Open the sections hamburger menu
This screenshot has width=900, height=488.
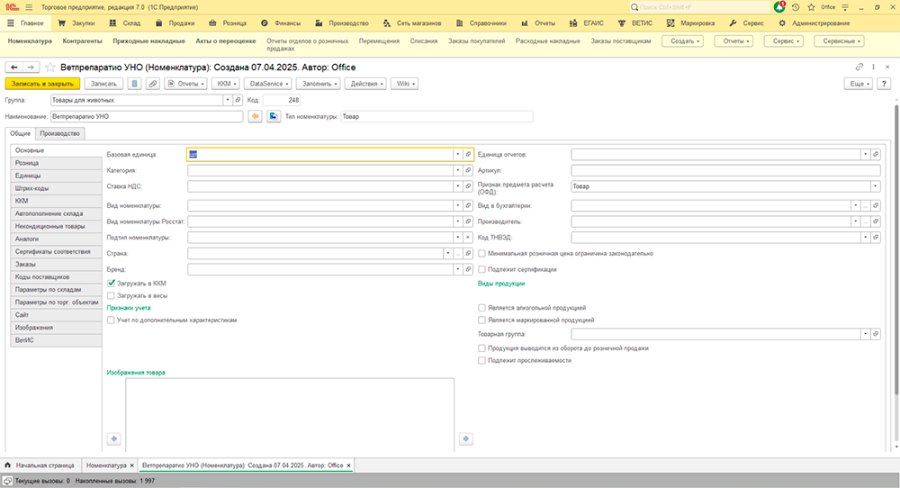(x=29, y=7)
